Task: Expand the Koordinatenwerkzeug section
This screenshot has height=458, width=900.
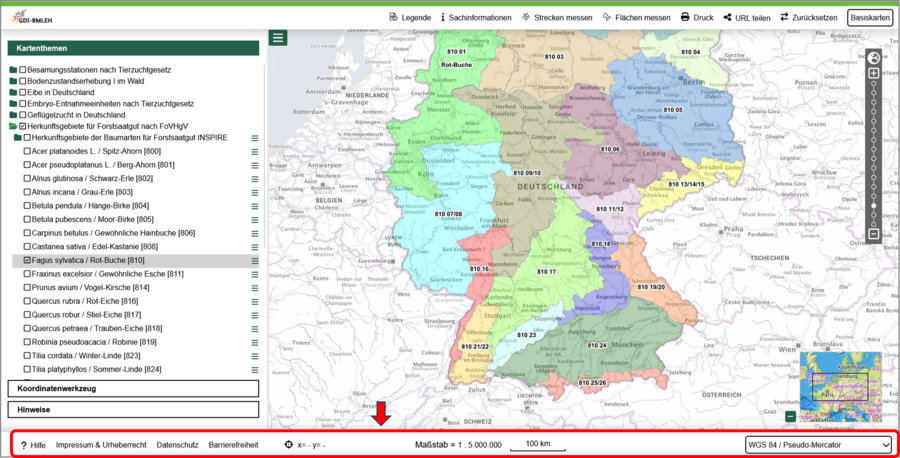Action: (x=133, y=388)
